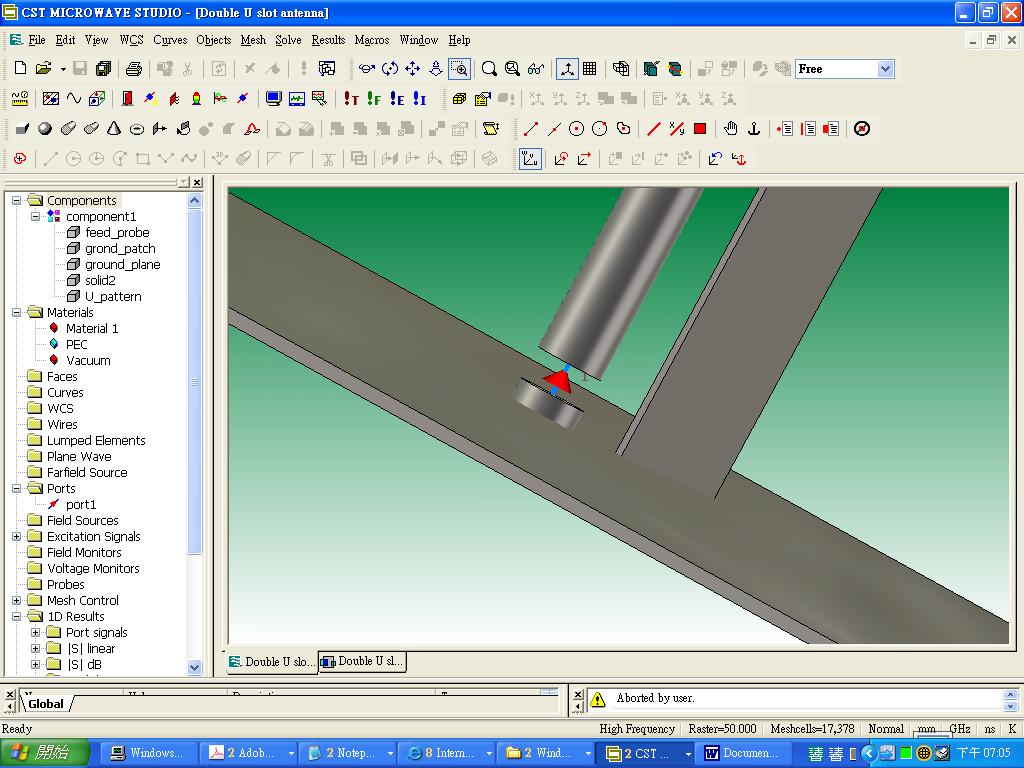Pick face tool red square icon
Viewport: 1024px width, 768px height.
tap(700, 129)
